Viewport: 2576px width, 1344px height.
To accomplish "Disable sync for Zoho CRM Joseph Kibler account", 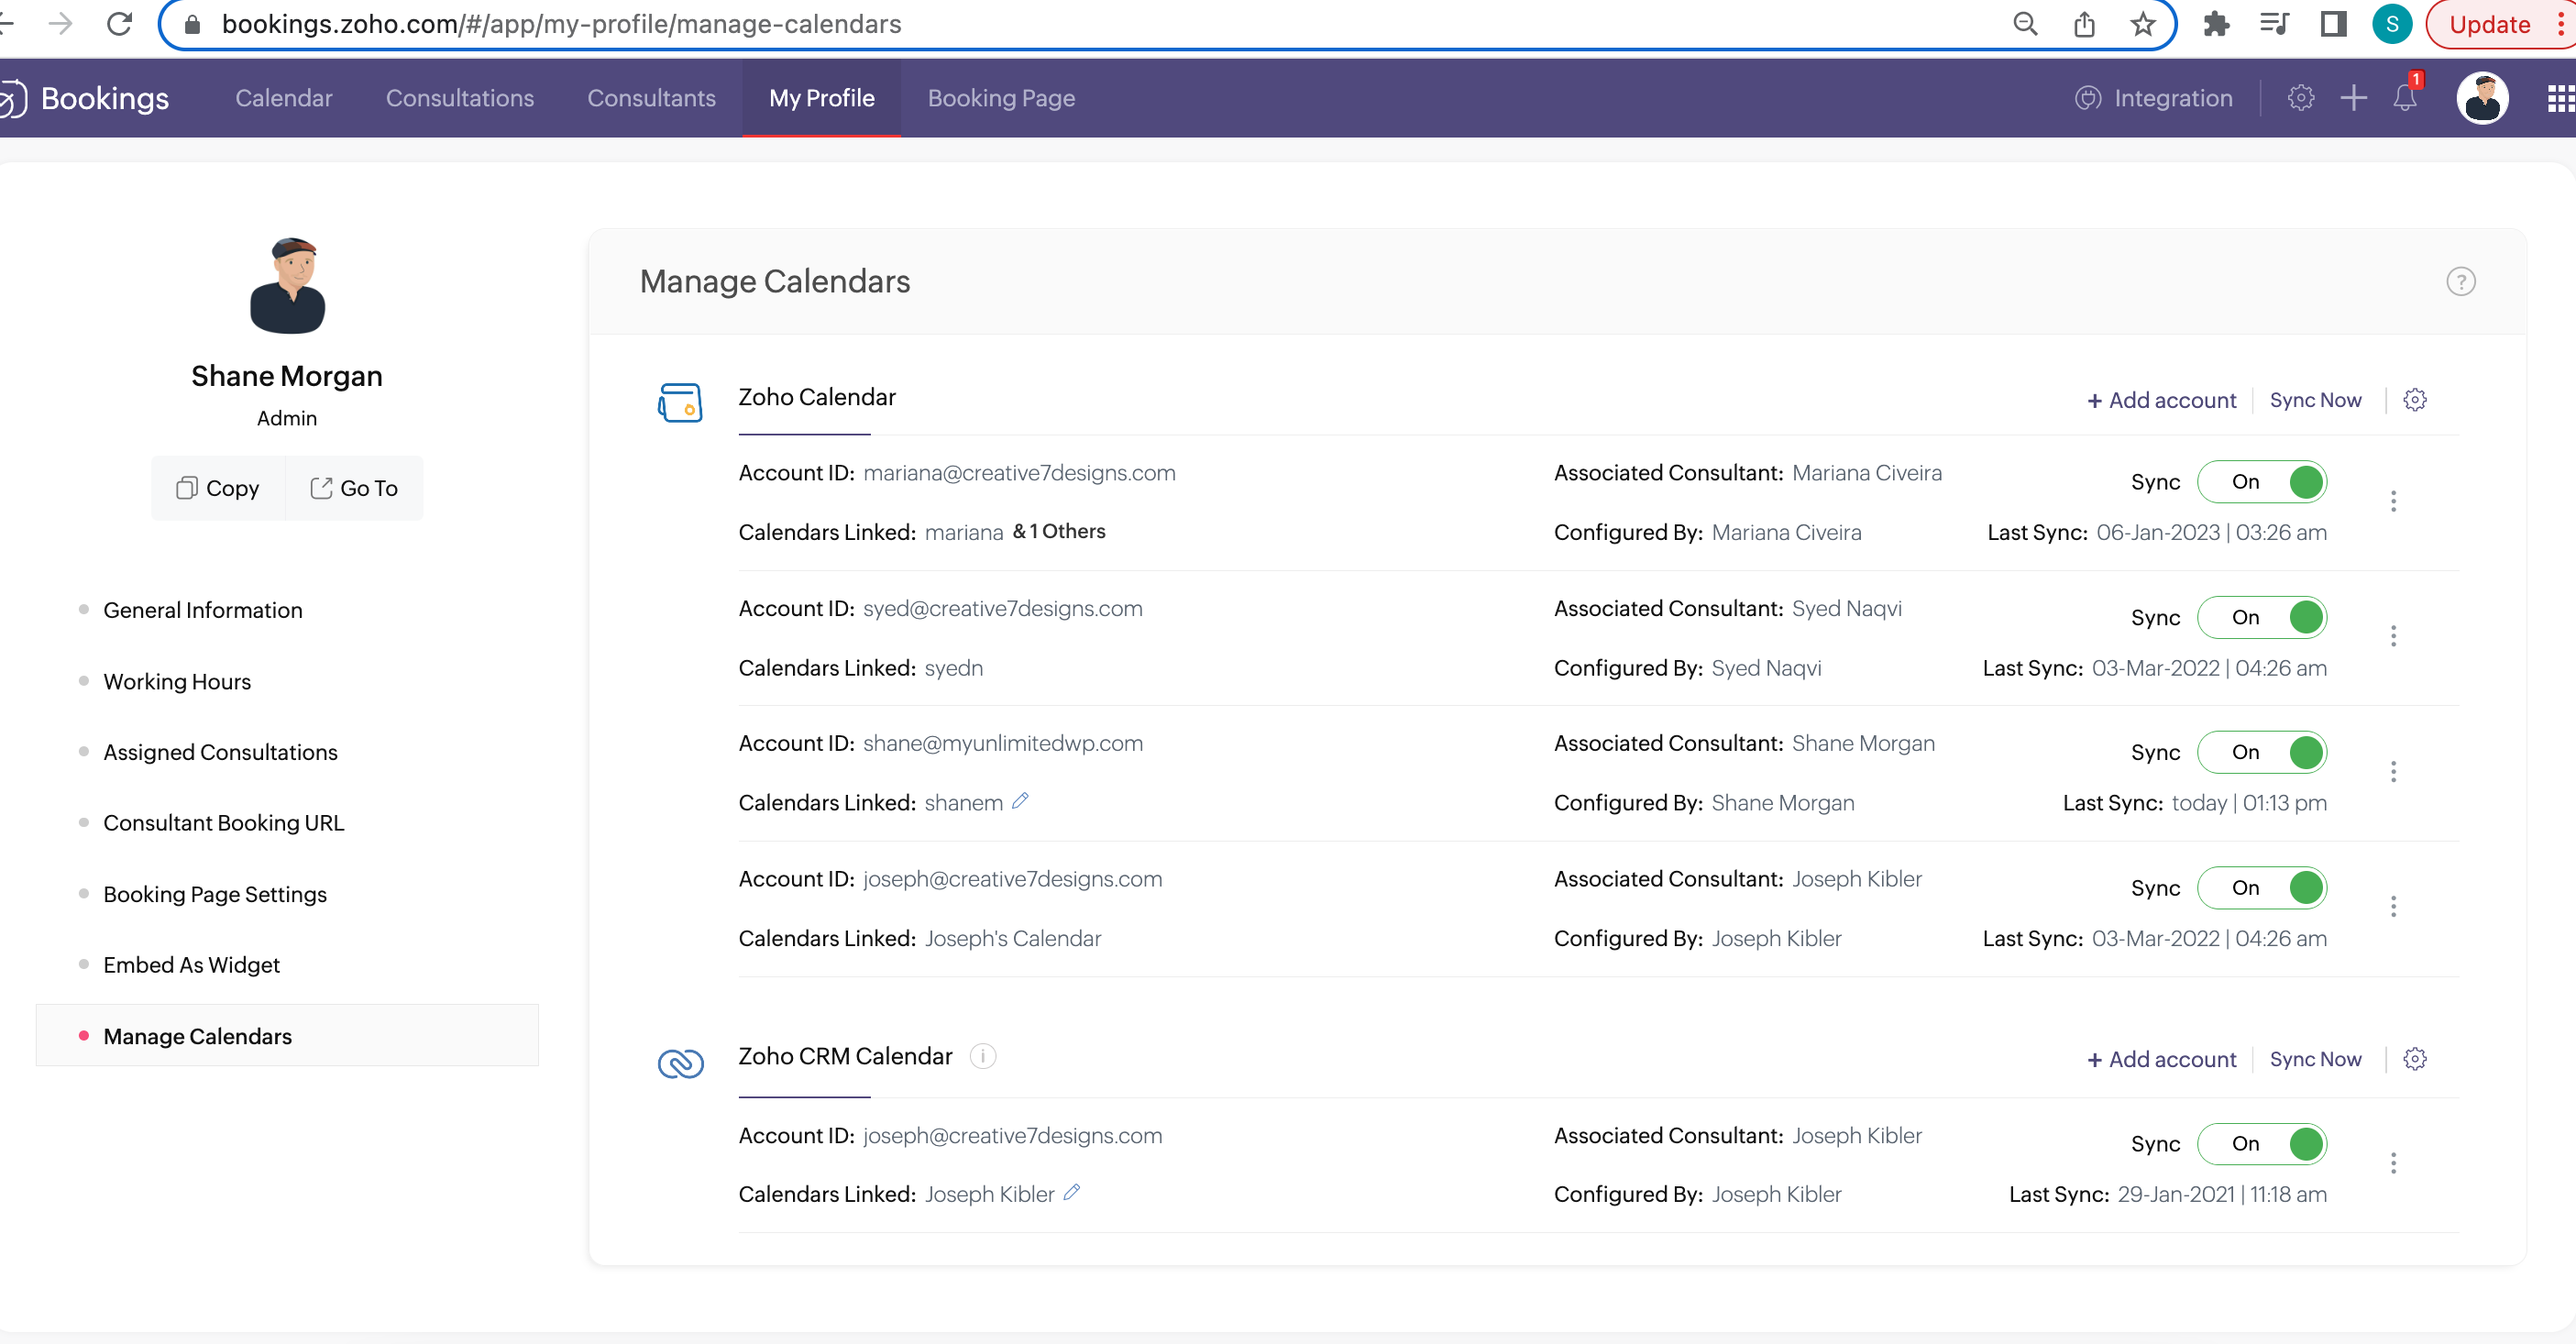I will [x=2262, y=1144].
